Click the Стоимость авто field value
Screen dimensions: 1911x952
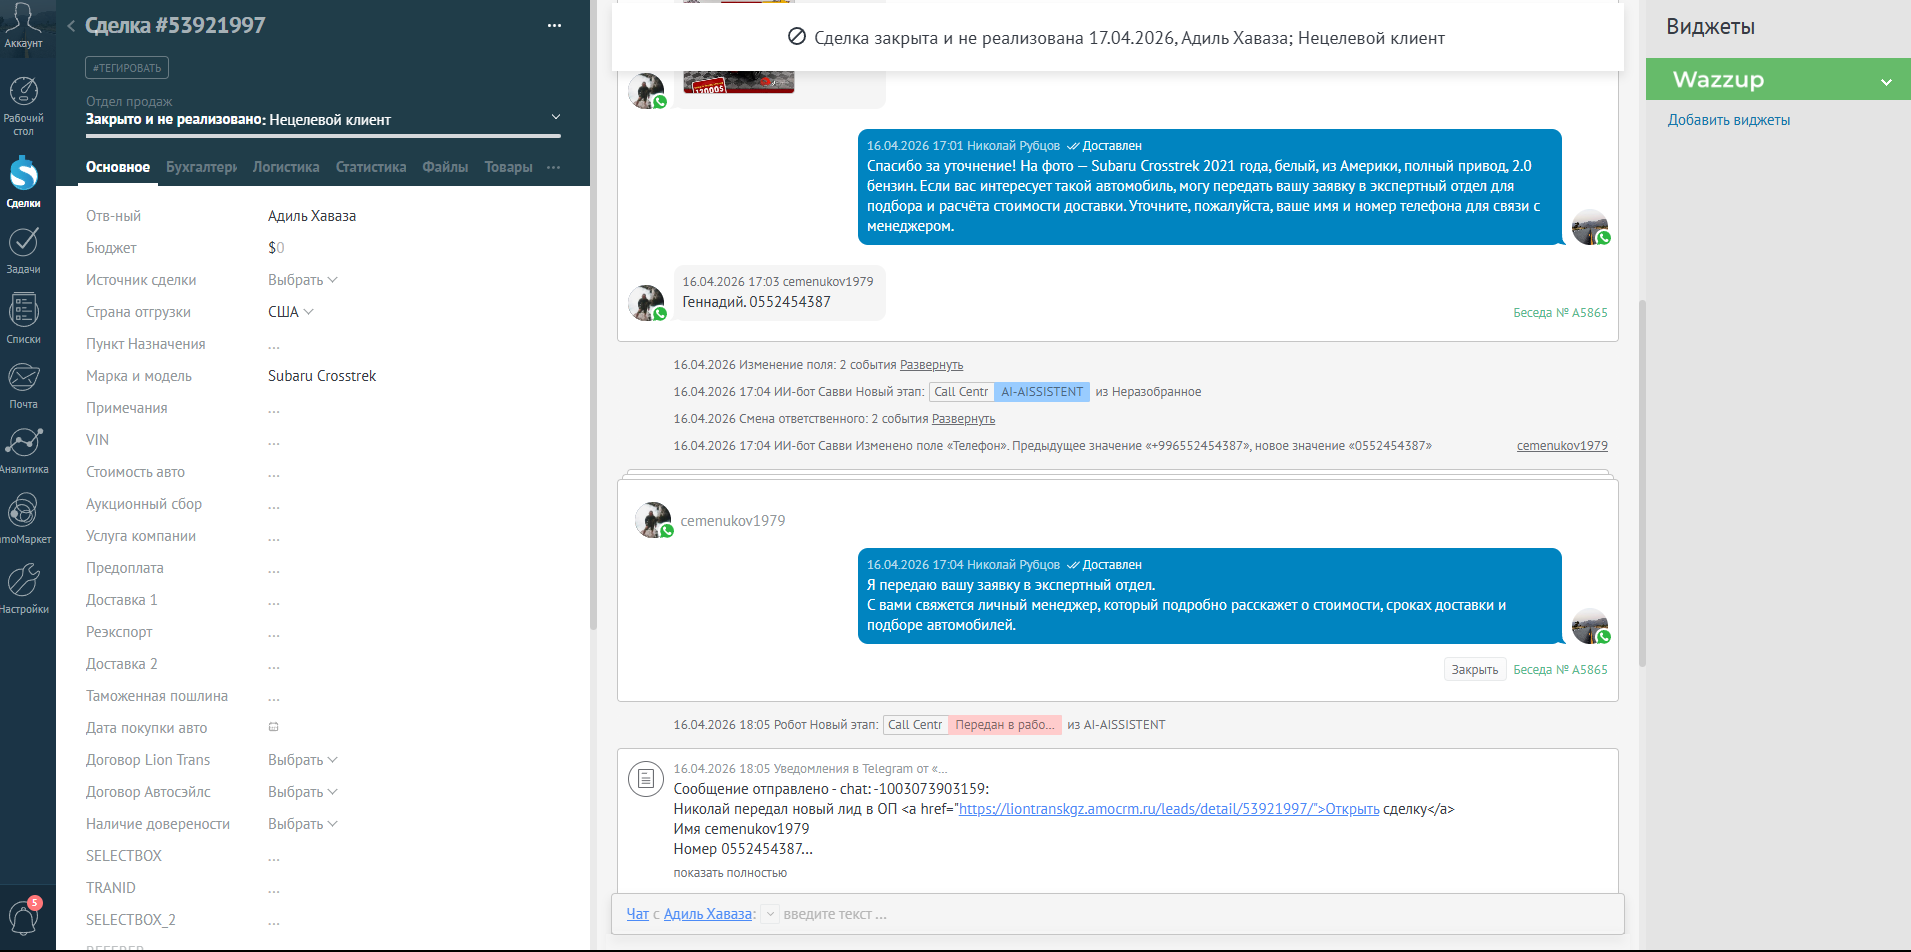[x=274, y=473]
